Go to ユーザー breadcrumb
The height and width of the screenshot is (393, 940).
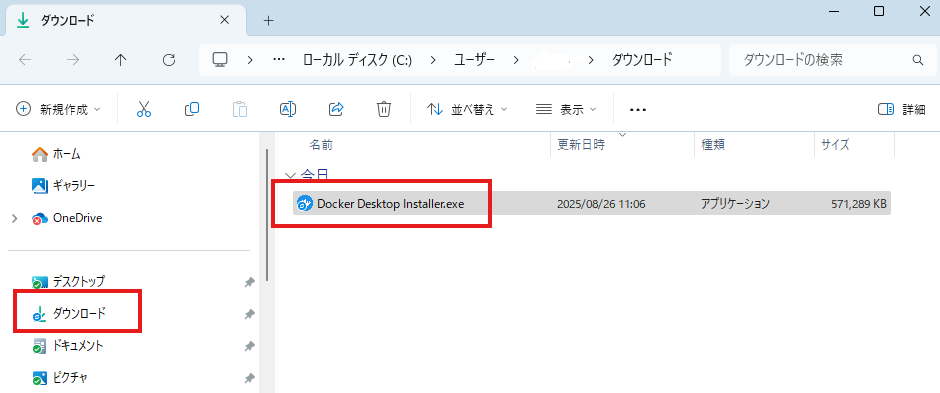tap(475, 60)
